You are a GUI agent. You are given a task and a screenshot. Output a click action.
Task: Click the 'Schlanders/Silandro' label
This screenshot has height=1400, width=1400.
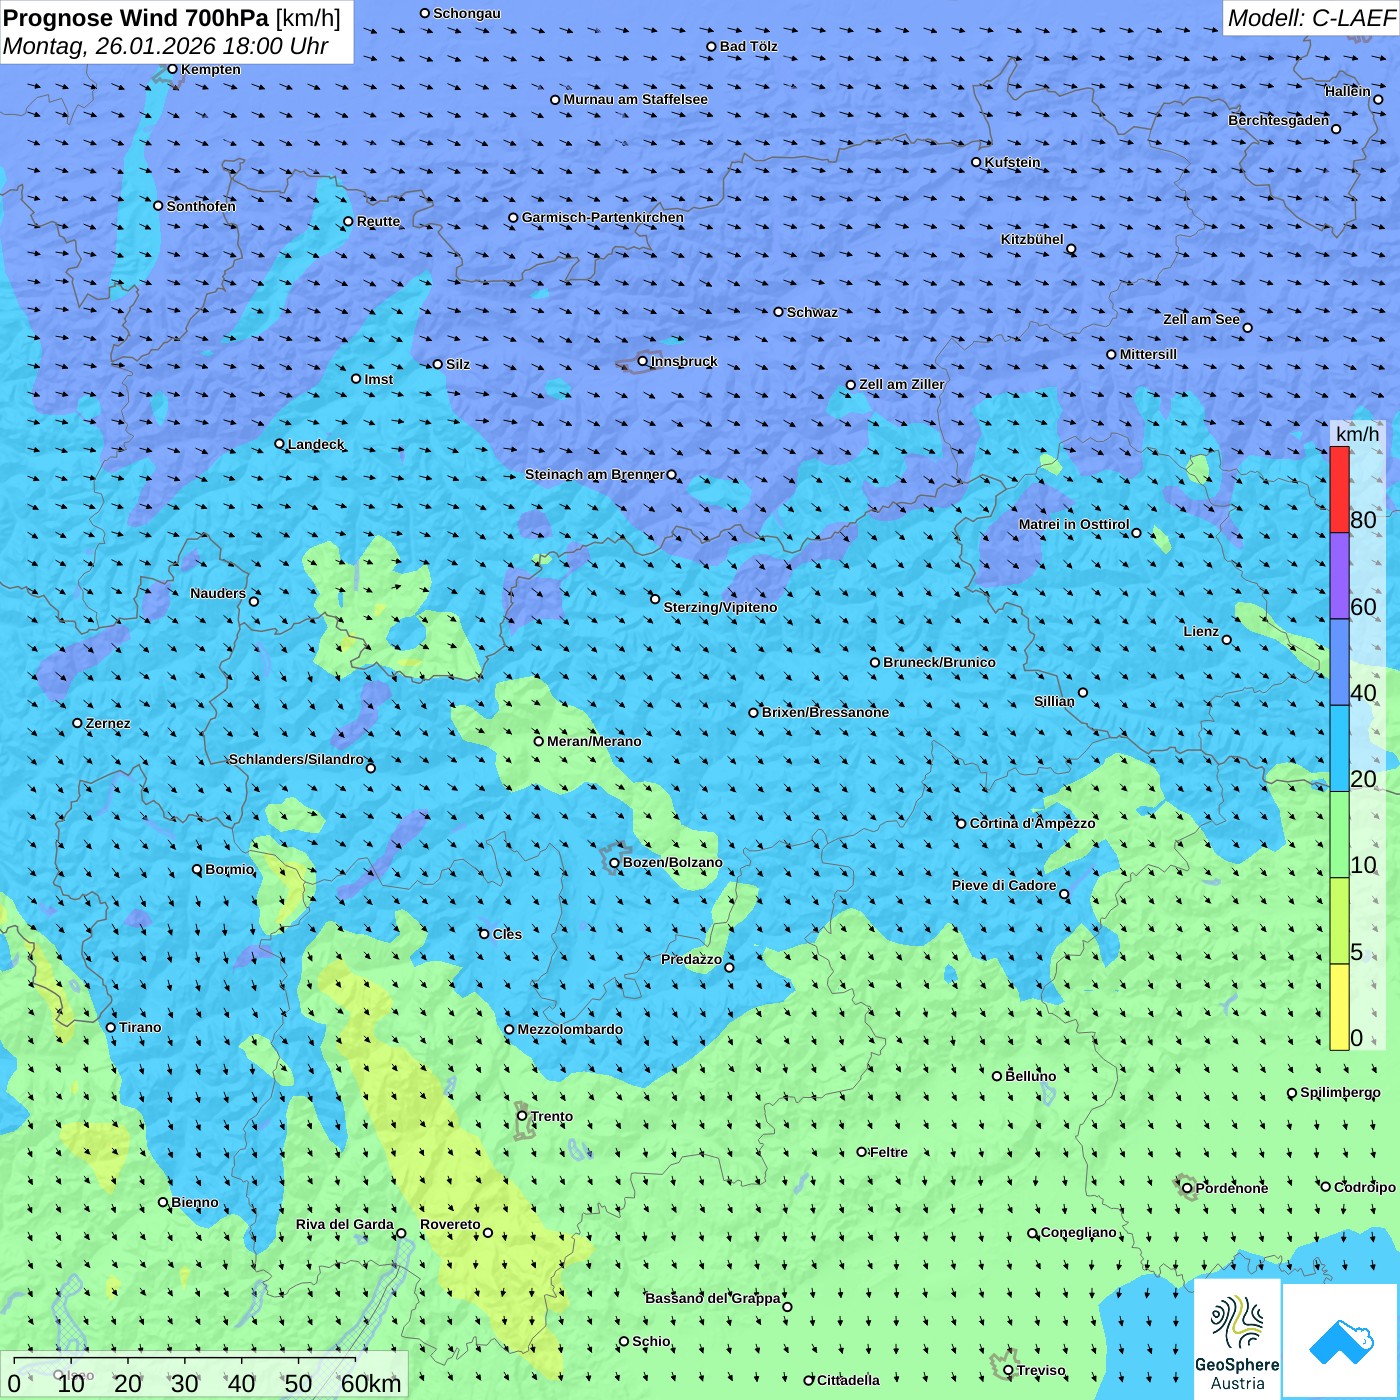point(296,759)
